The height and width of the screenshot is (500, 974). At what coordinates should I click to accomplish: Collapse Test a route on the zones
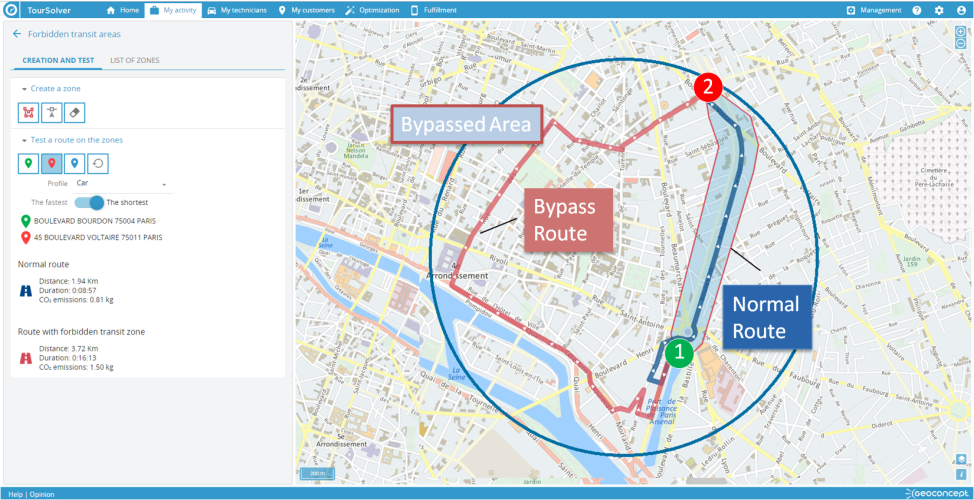[23, 140]
